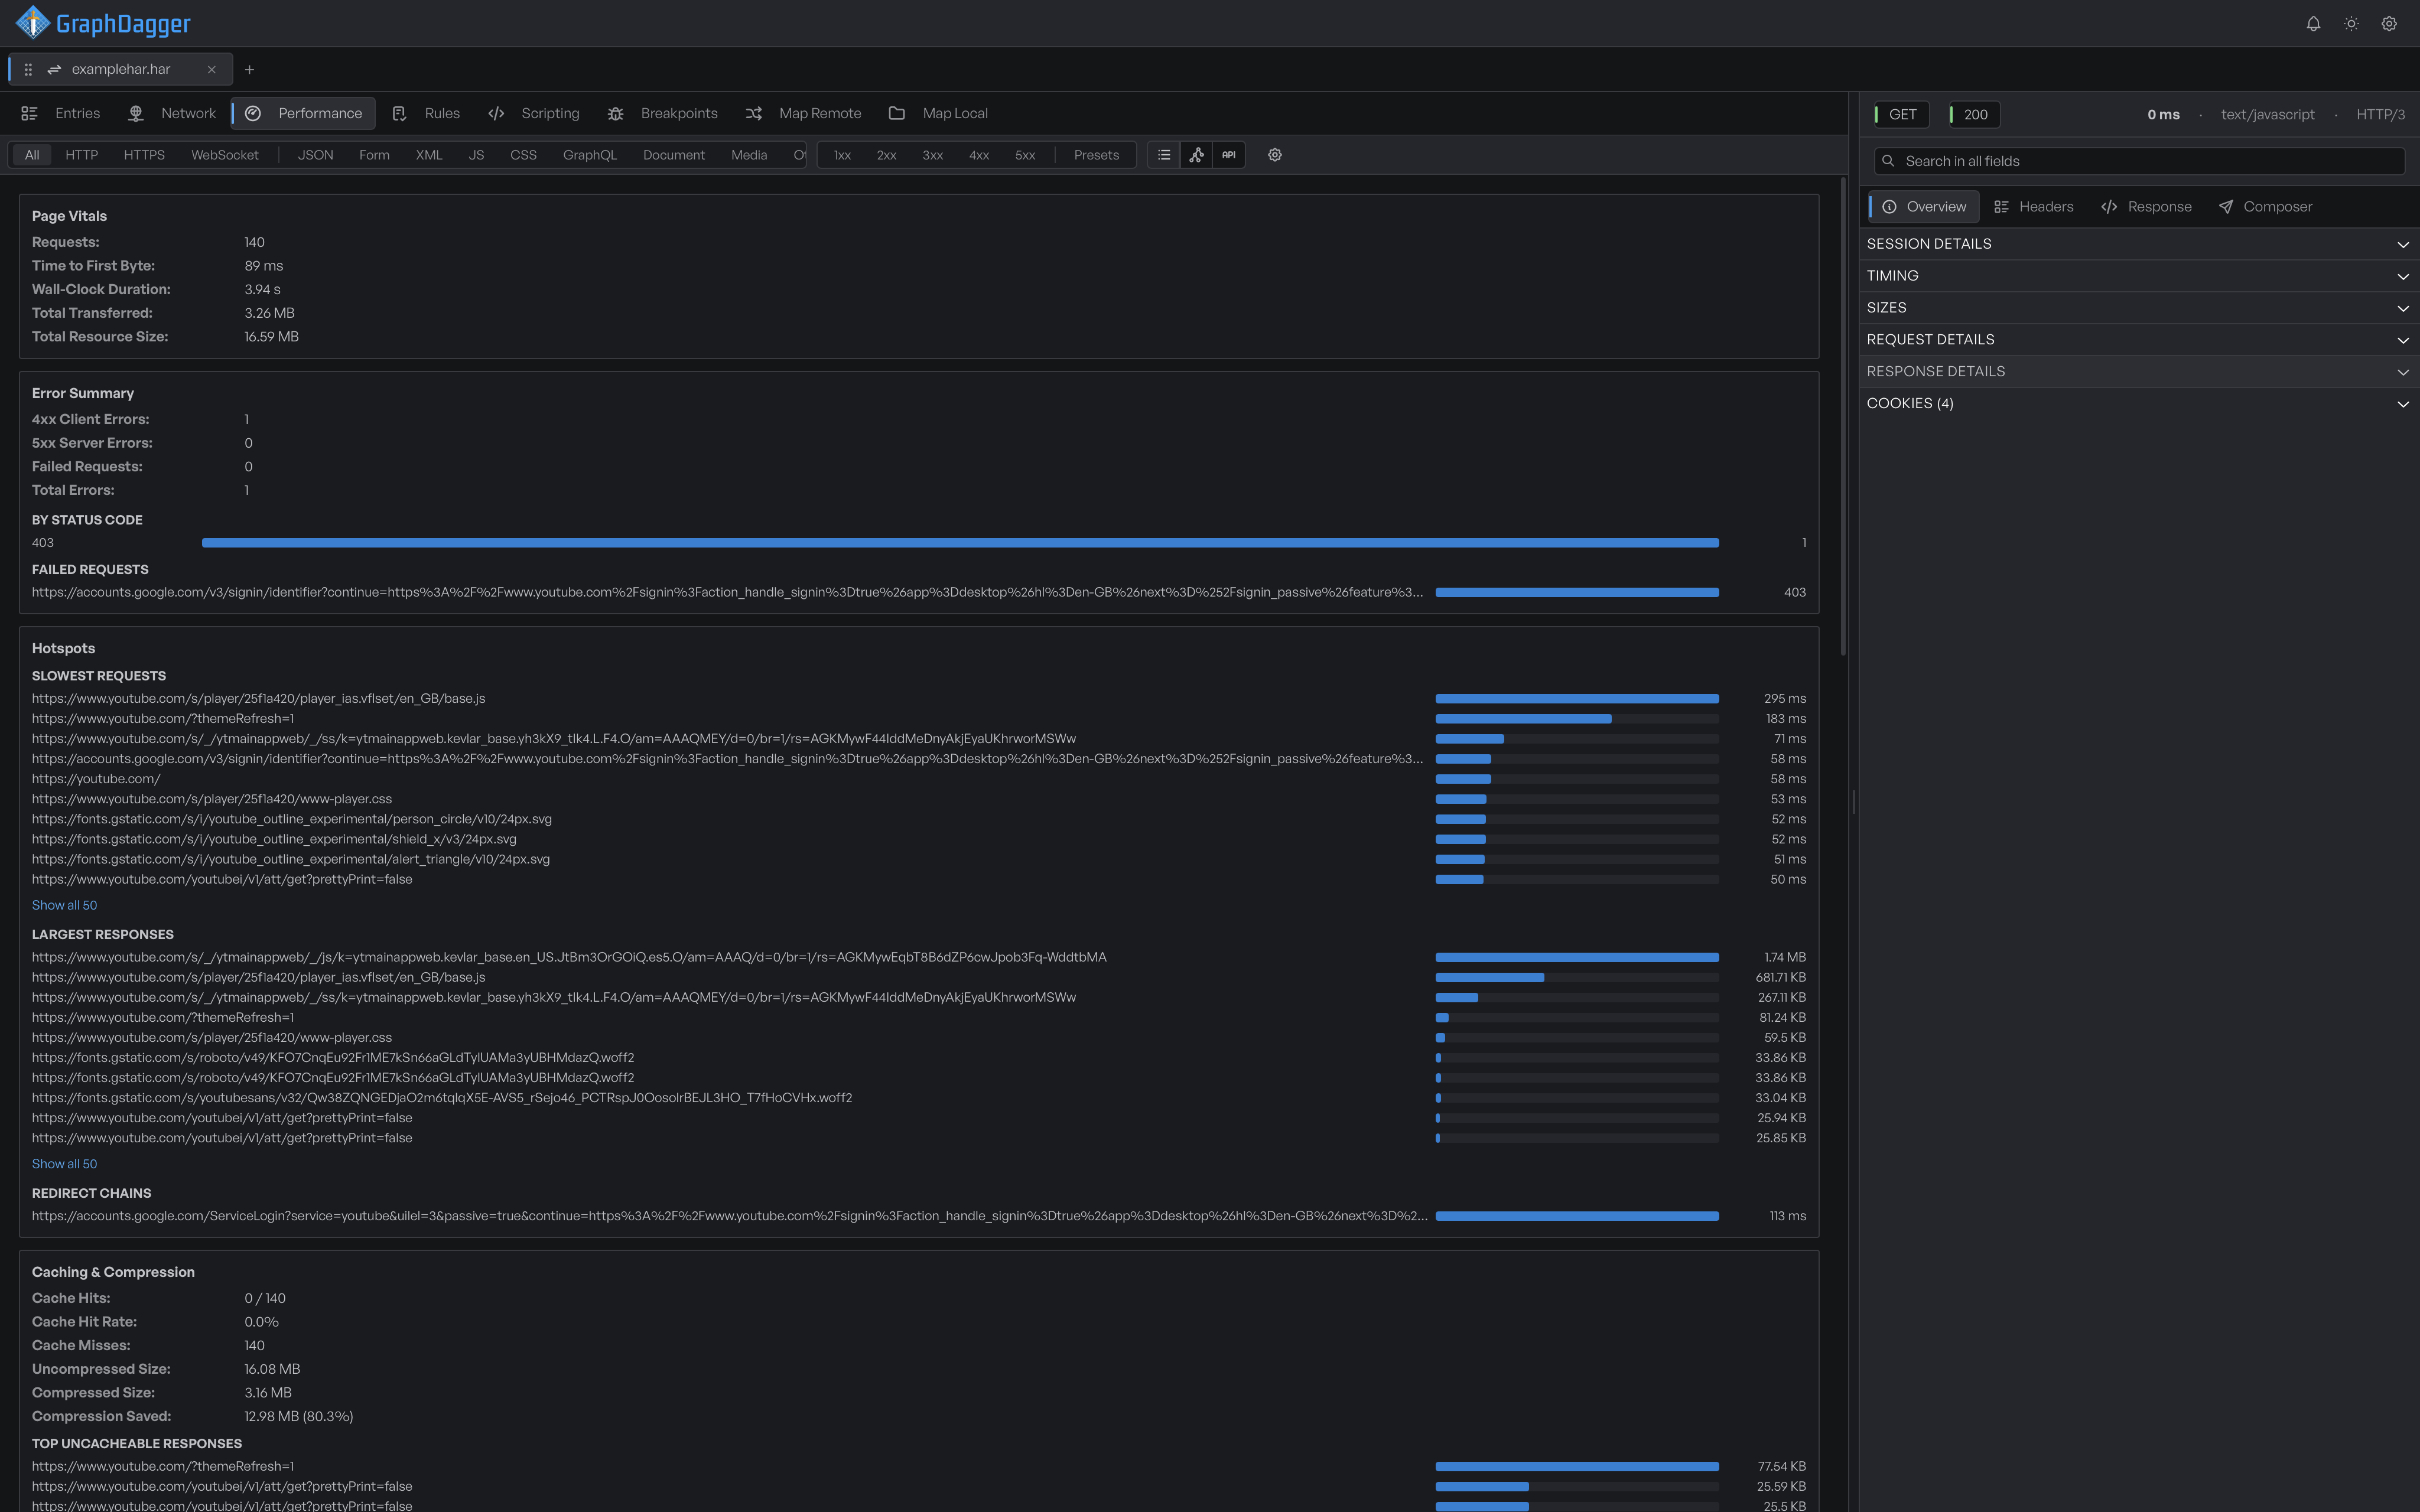The image size is (2420, 1512).
Task: Click the 113 ms redirect chain bar
Action: (1577, 1217)
